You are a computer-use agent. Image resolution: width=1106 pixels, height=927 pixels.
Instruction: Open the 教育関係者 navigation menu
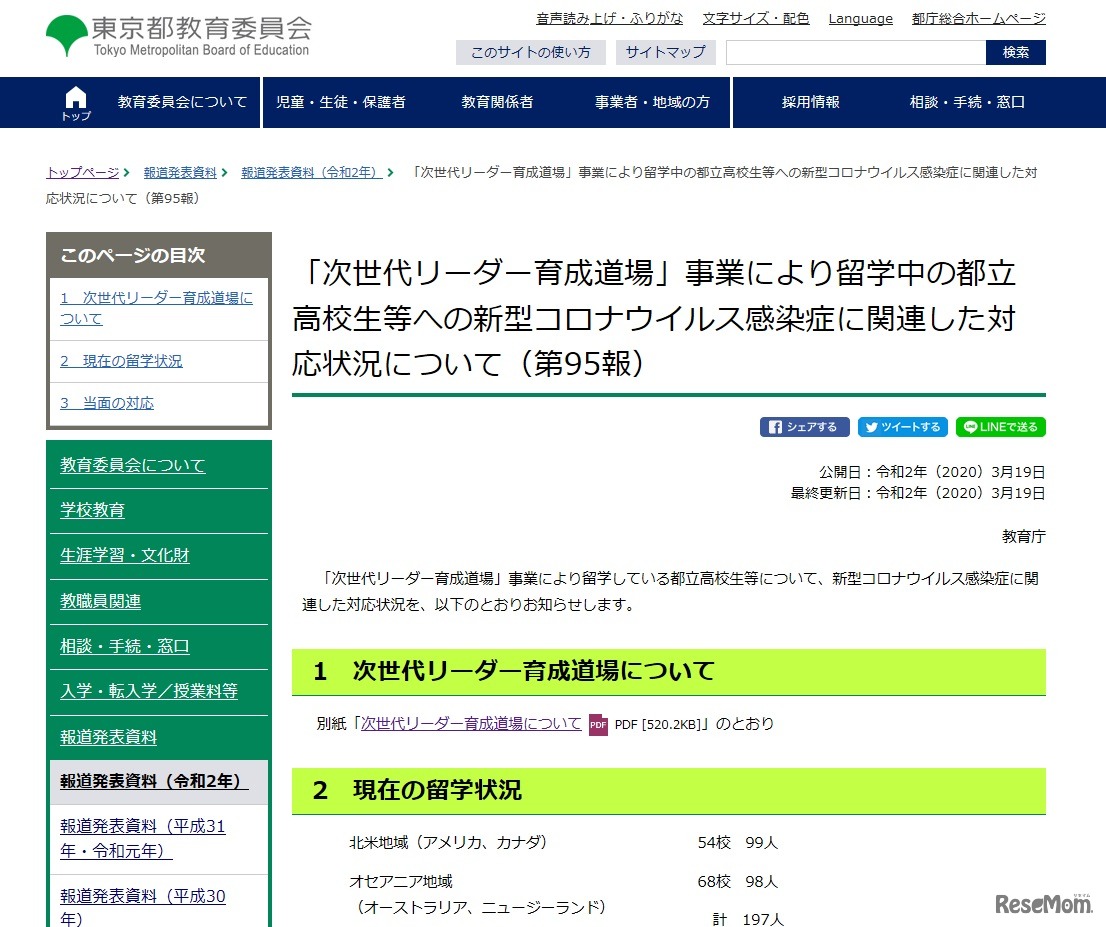pyautogui.click(x=497, y=102)
